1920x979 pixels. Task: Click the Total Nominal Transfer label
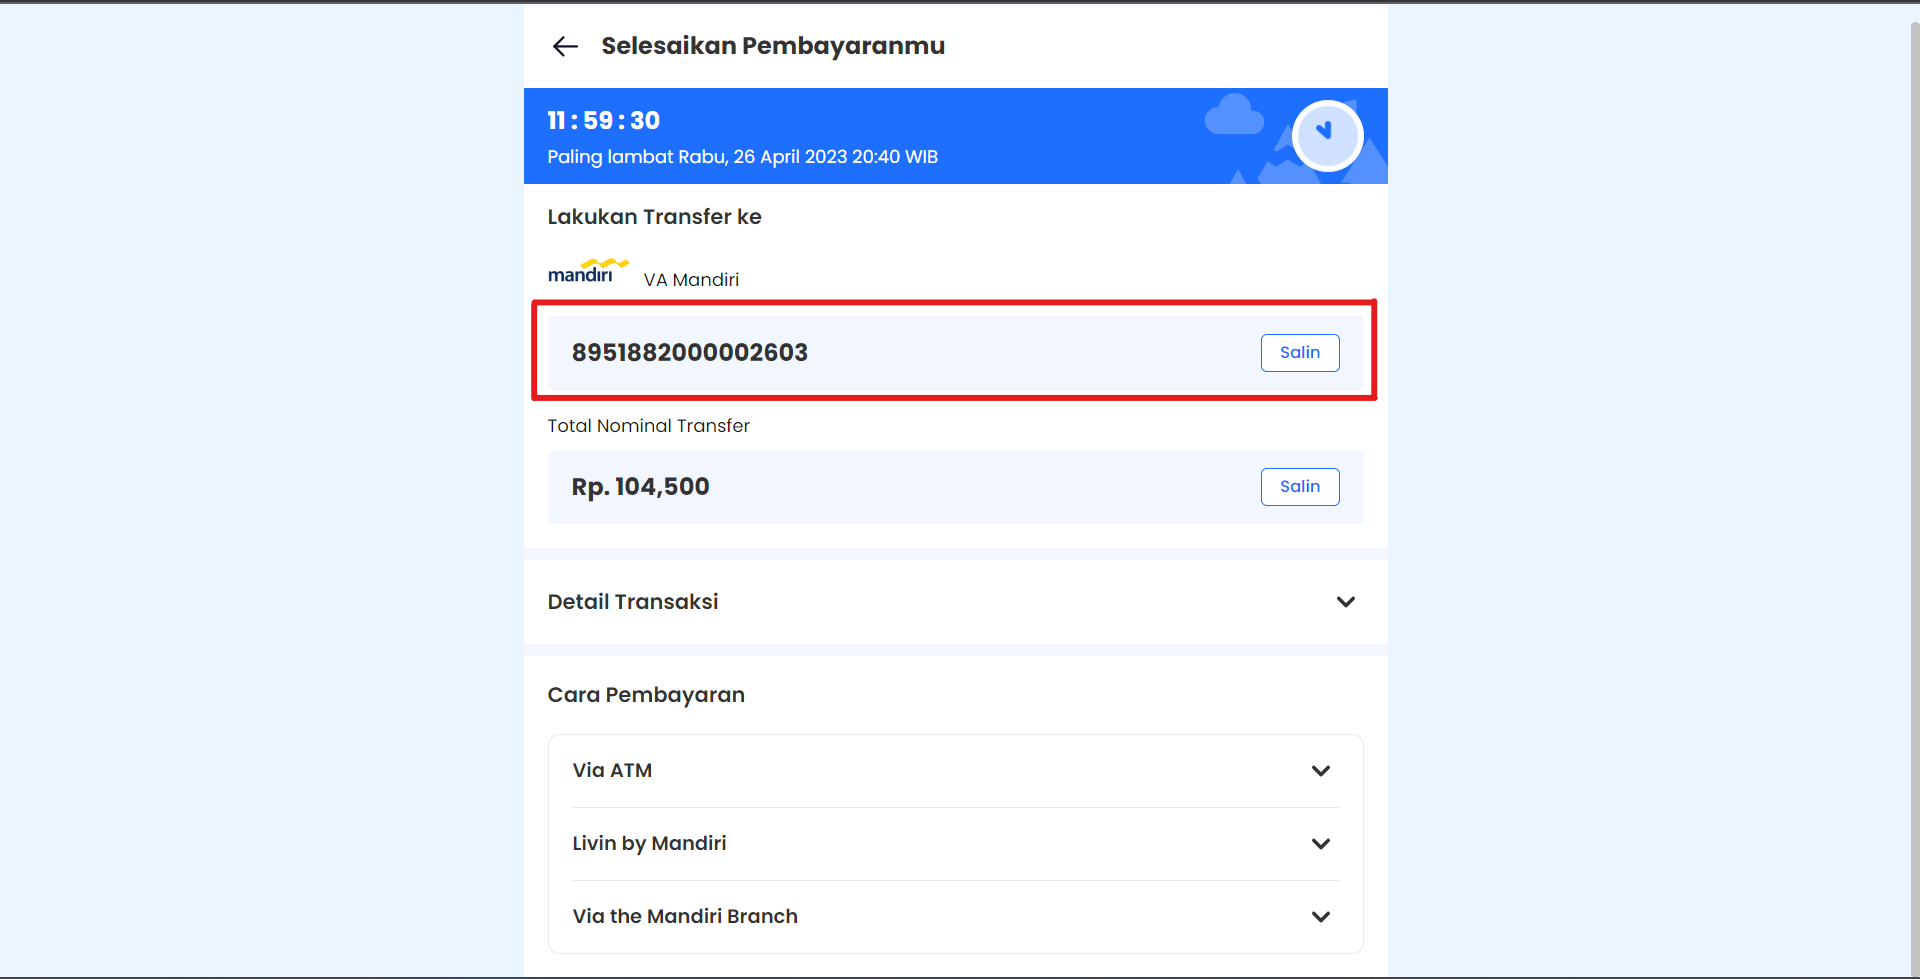click(648, 426)
